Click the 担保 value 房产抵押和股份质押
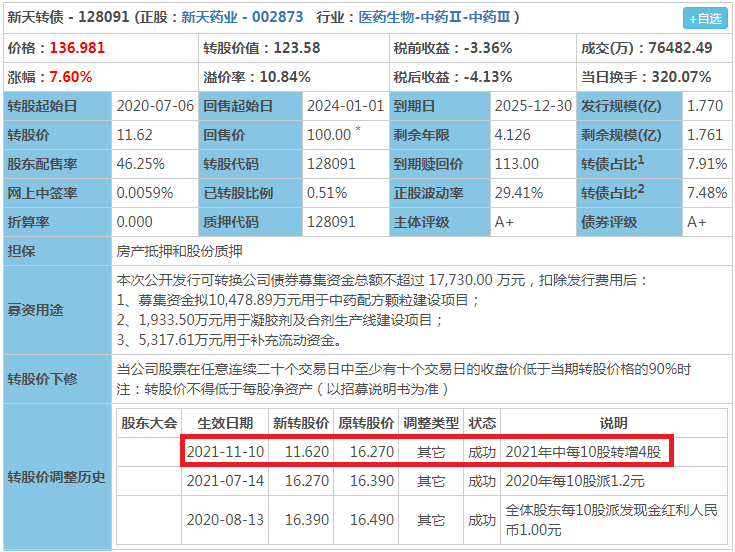The height and width of the screenshot is (552, 735). 180,251
